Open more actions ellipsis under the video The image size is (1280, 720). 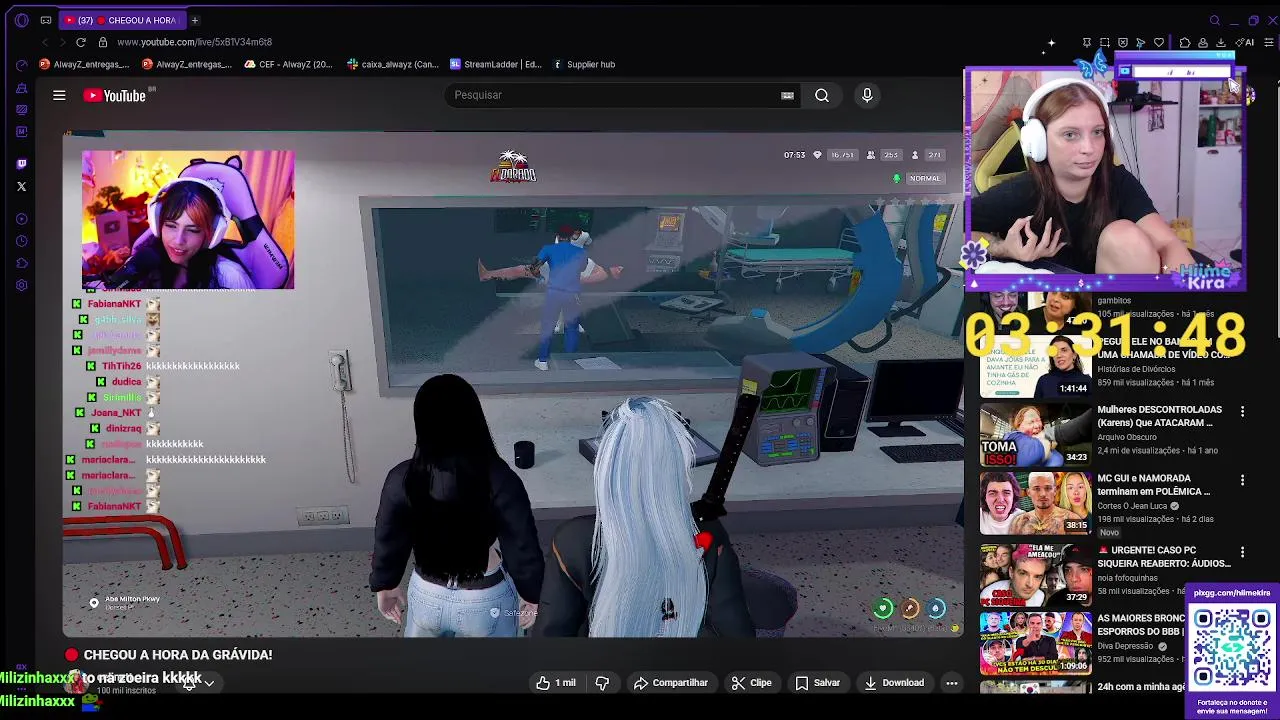click(952, 683)
